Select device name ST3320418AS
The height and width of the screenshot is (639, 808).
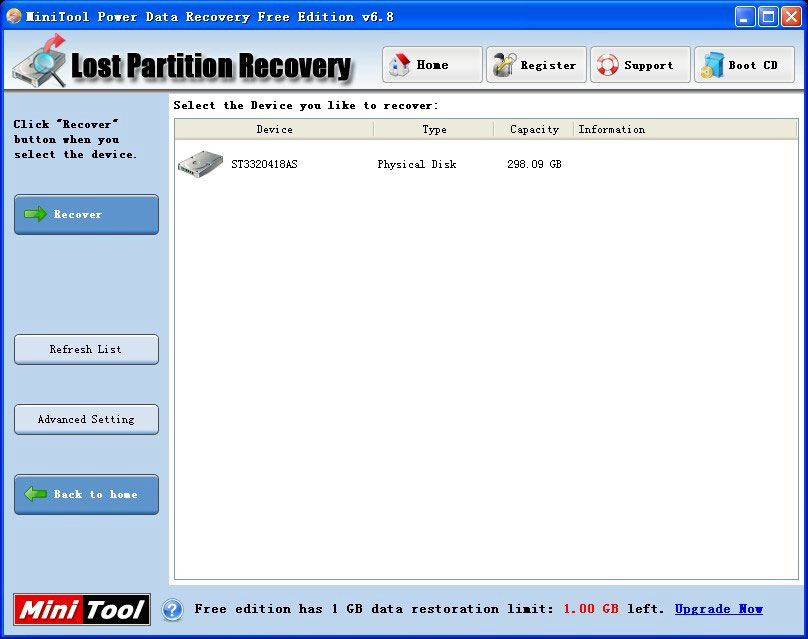(264, 164)
